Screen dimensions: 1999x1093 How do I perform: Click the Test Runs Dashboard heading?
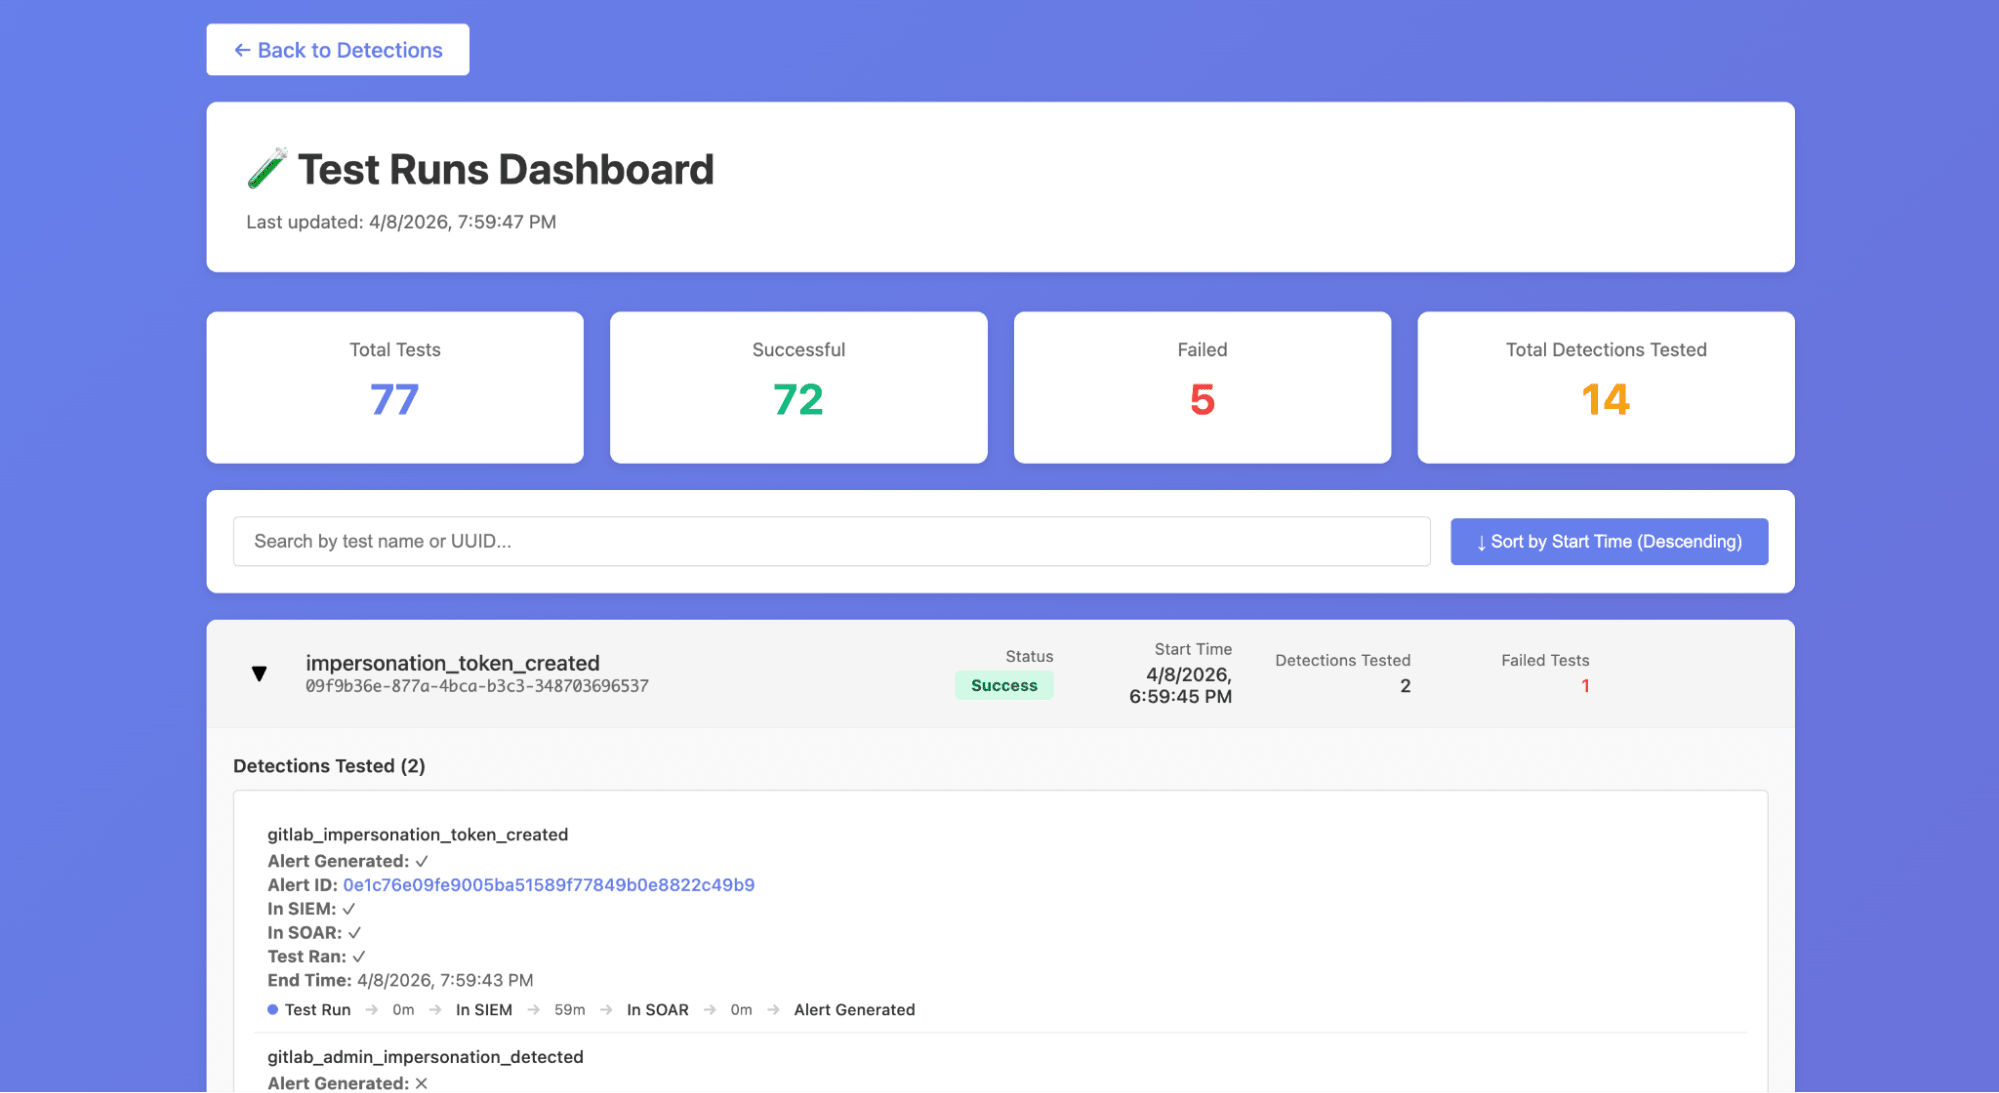pyautogui.click(x=506, y=169)
